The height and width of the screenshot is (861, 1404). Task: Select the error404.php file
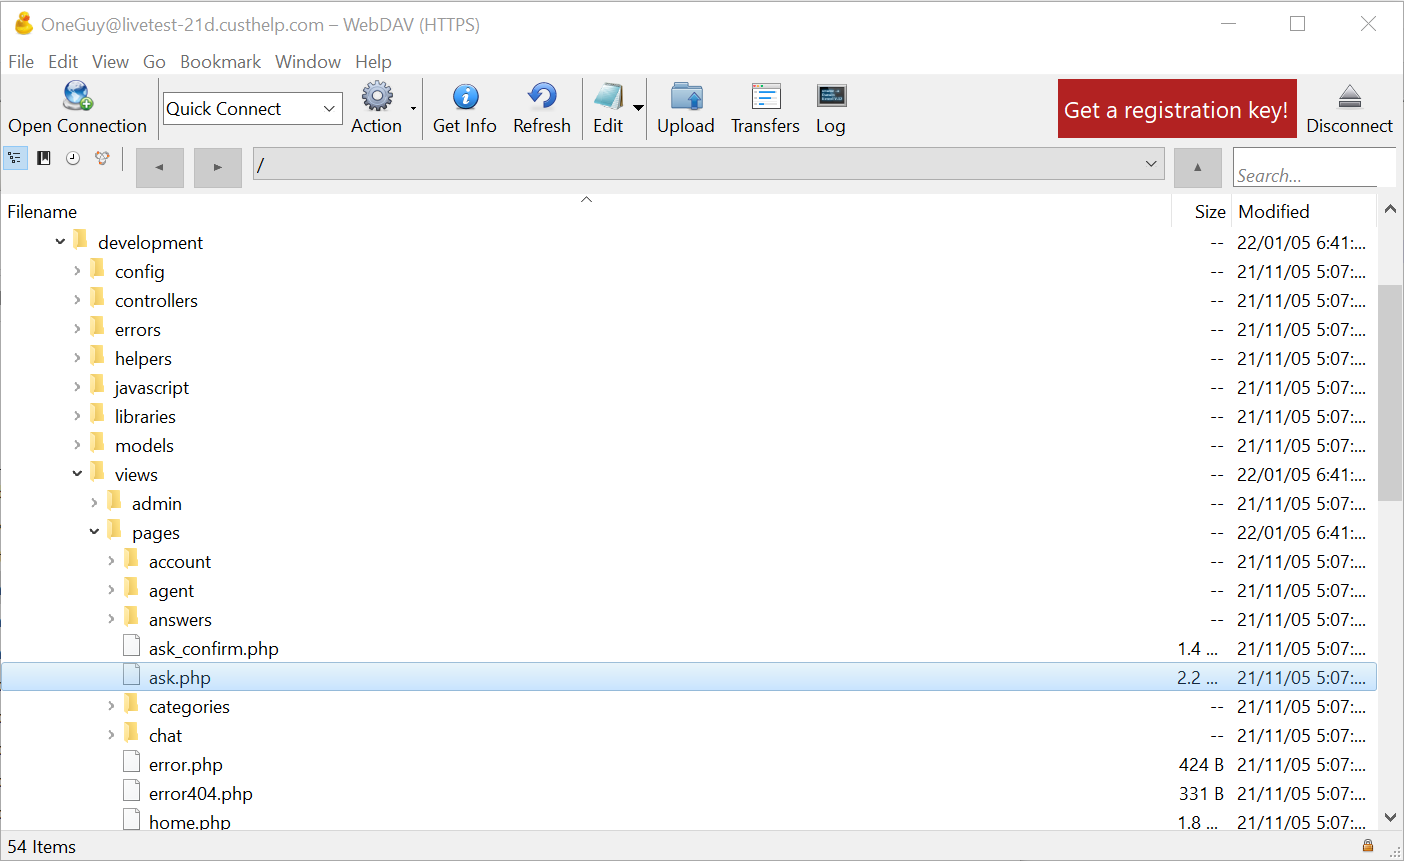click(x=689, y=793)
